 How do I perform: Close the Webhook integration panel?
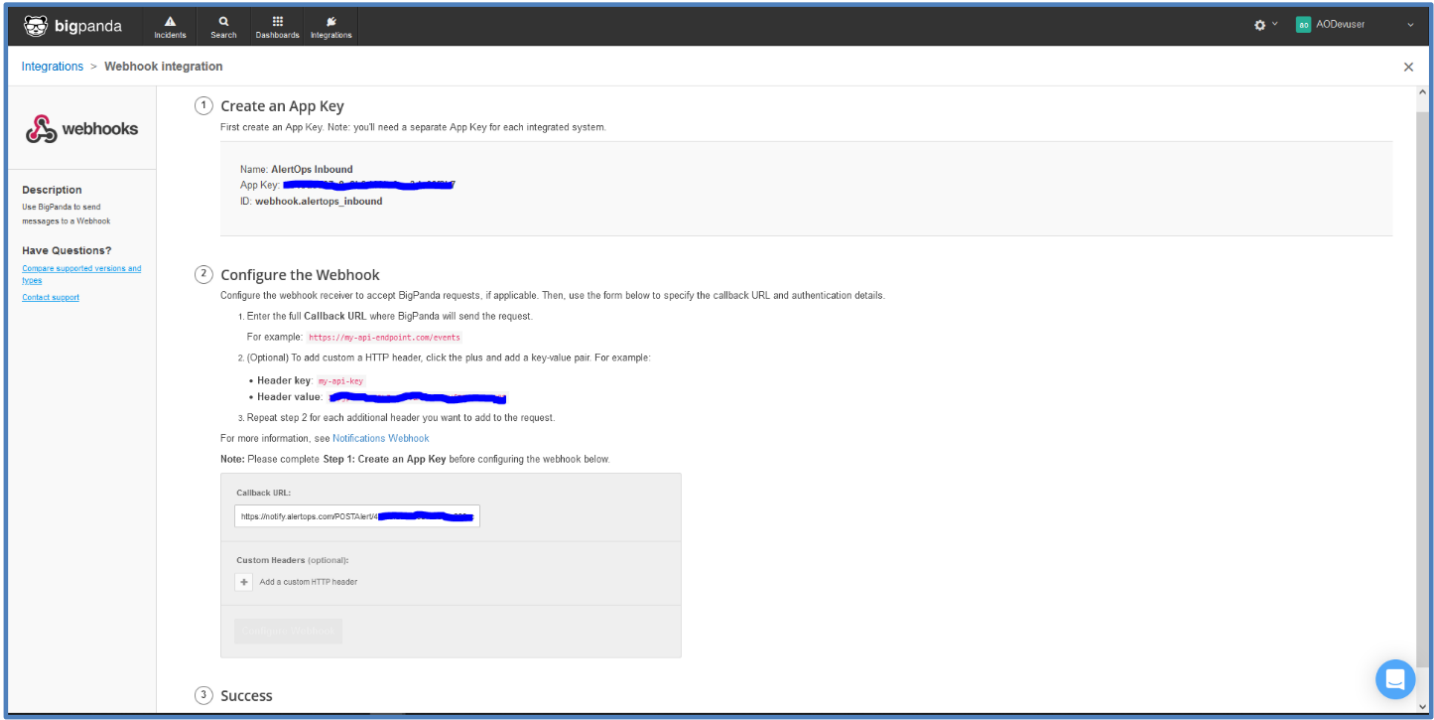(x=1408, y=67)
